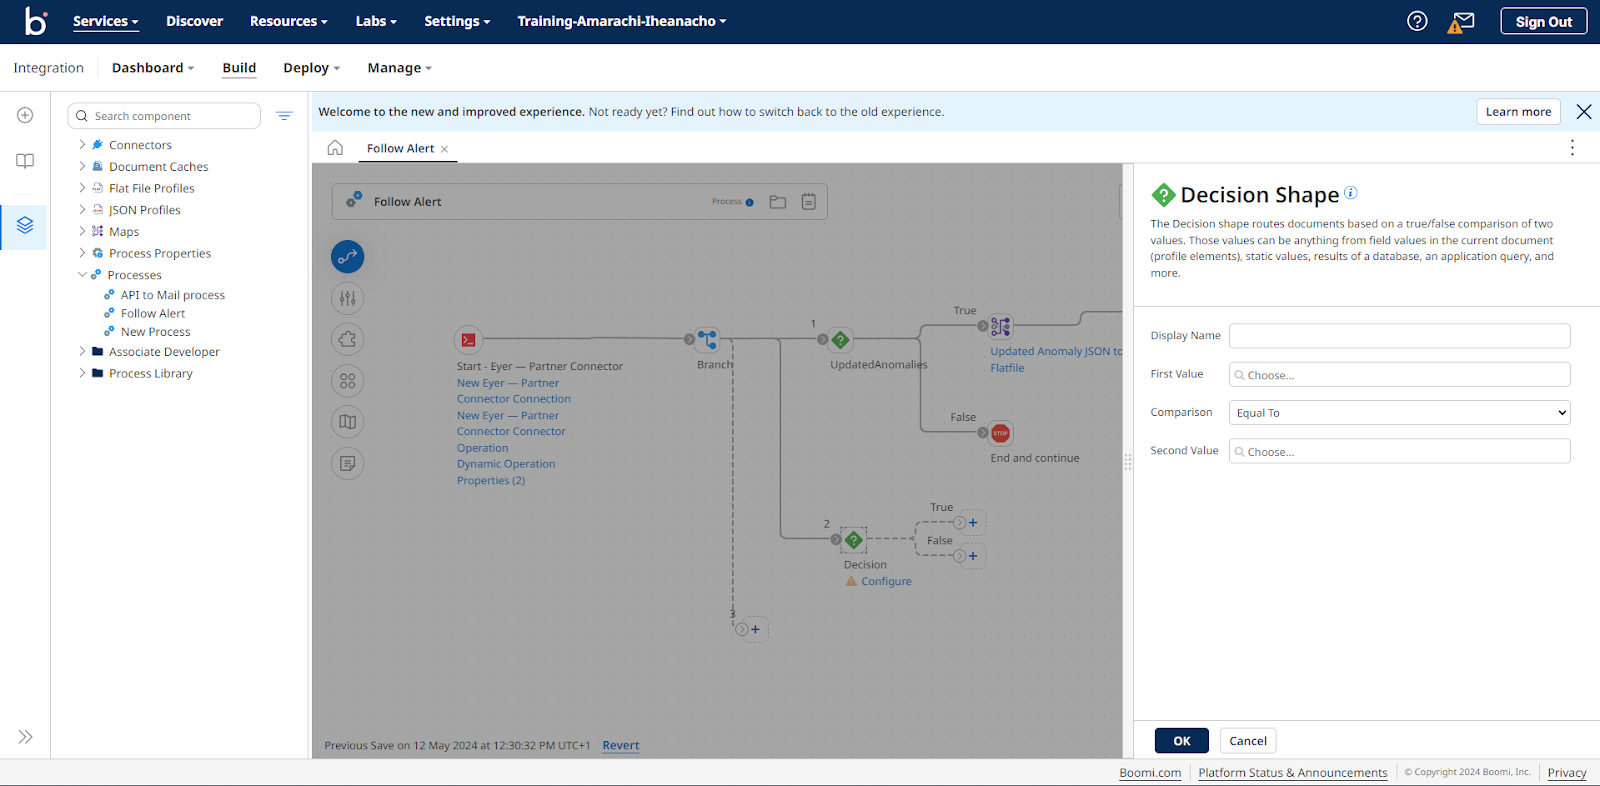Open the Labs menu
Screen dimensions: 1600x786
pyautogui.click(x=376, y=21)
